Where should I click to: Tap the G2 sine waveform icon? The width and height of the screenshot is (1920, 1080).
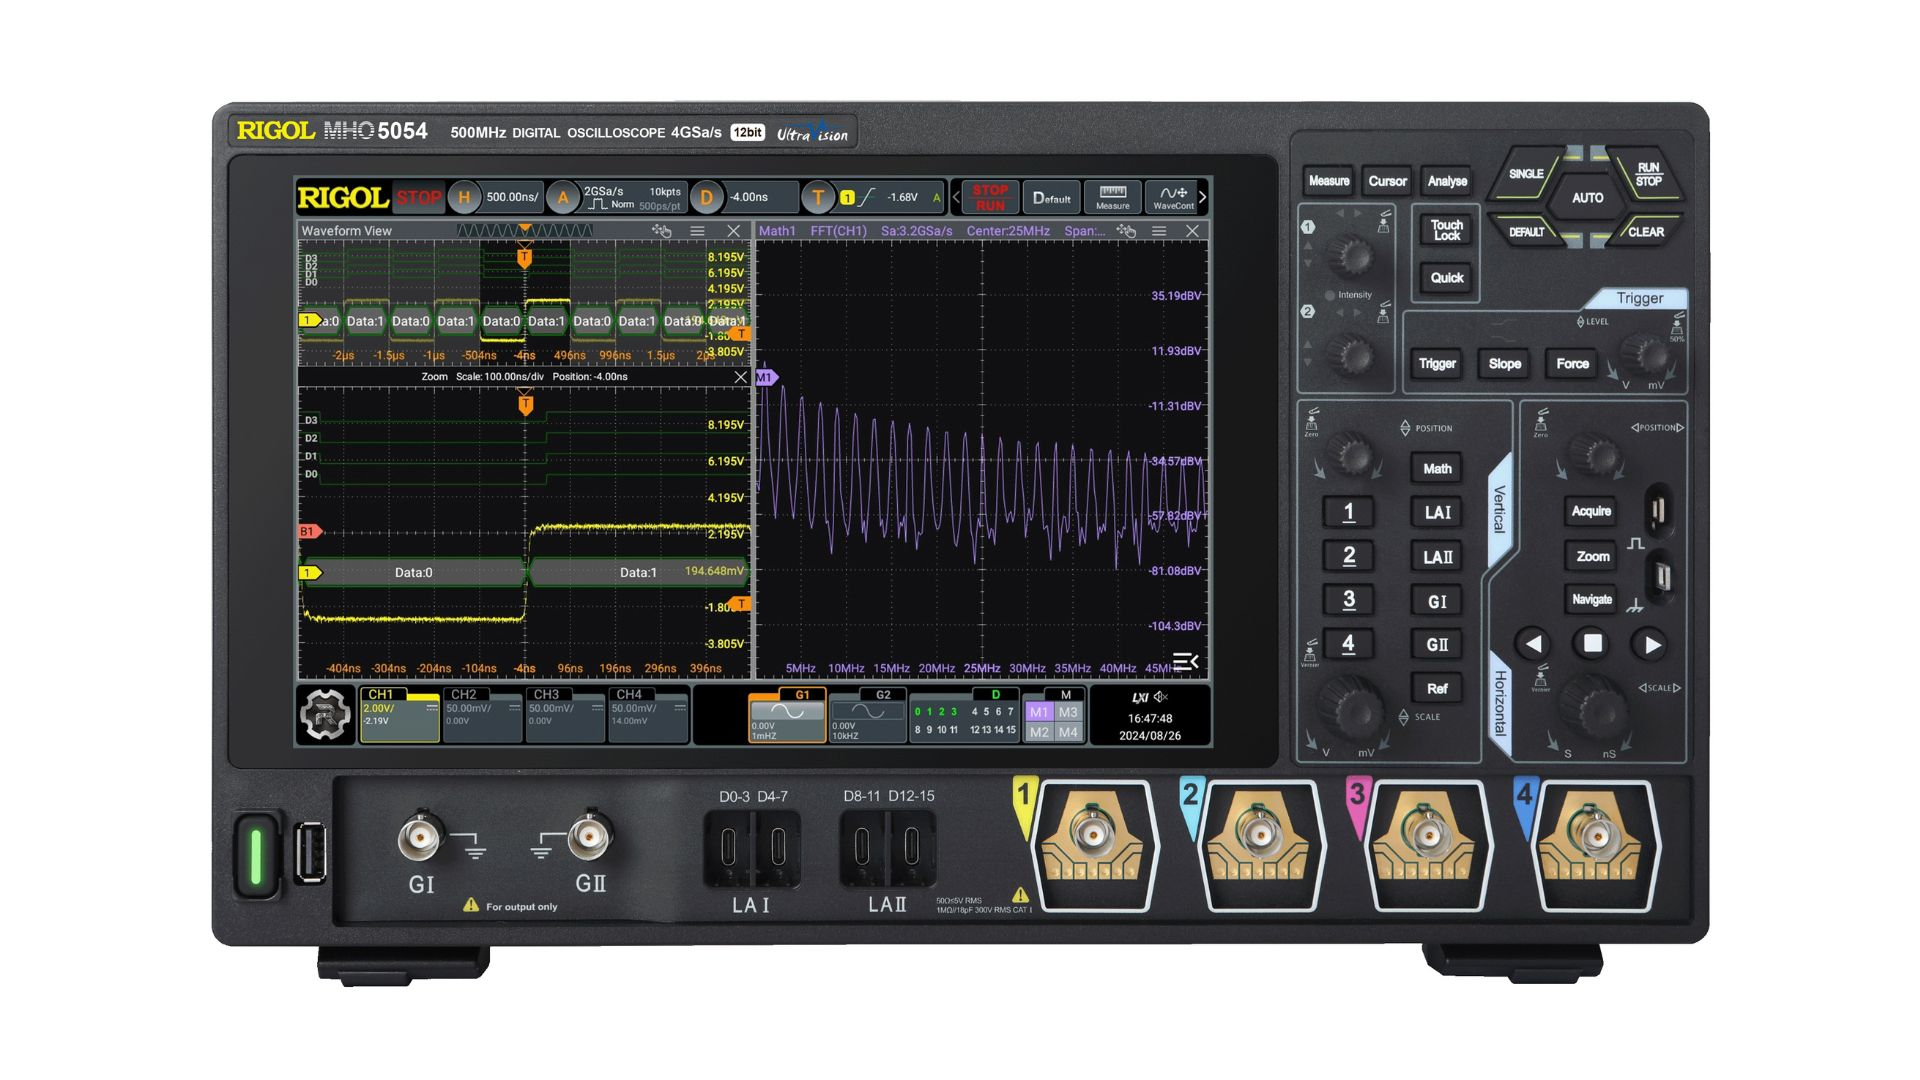867,712
